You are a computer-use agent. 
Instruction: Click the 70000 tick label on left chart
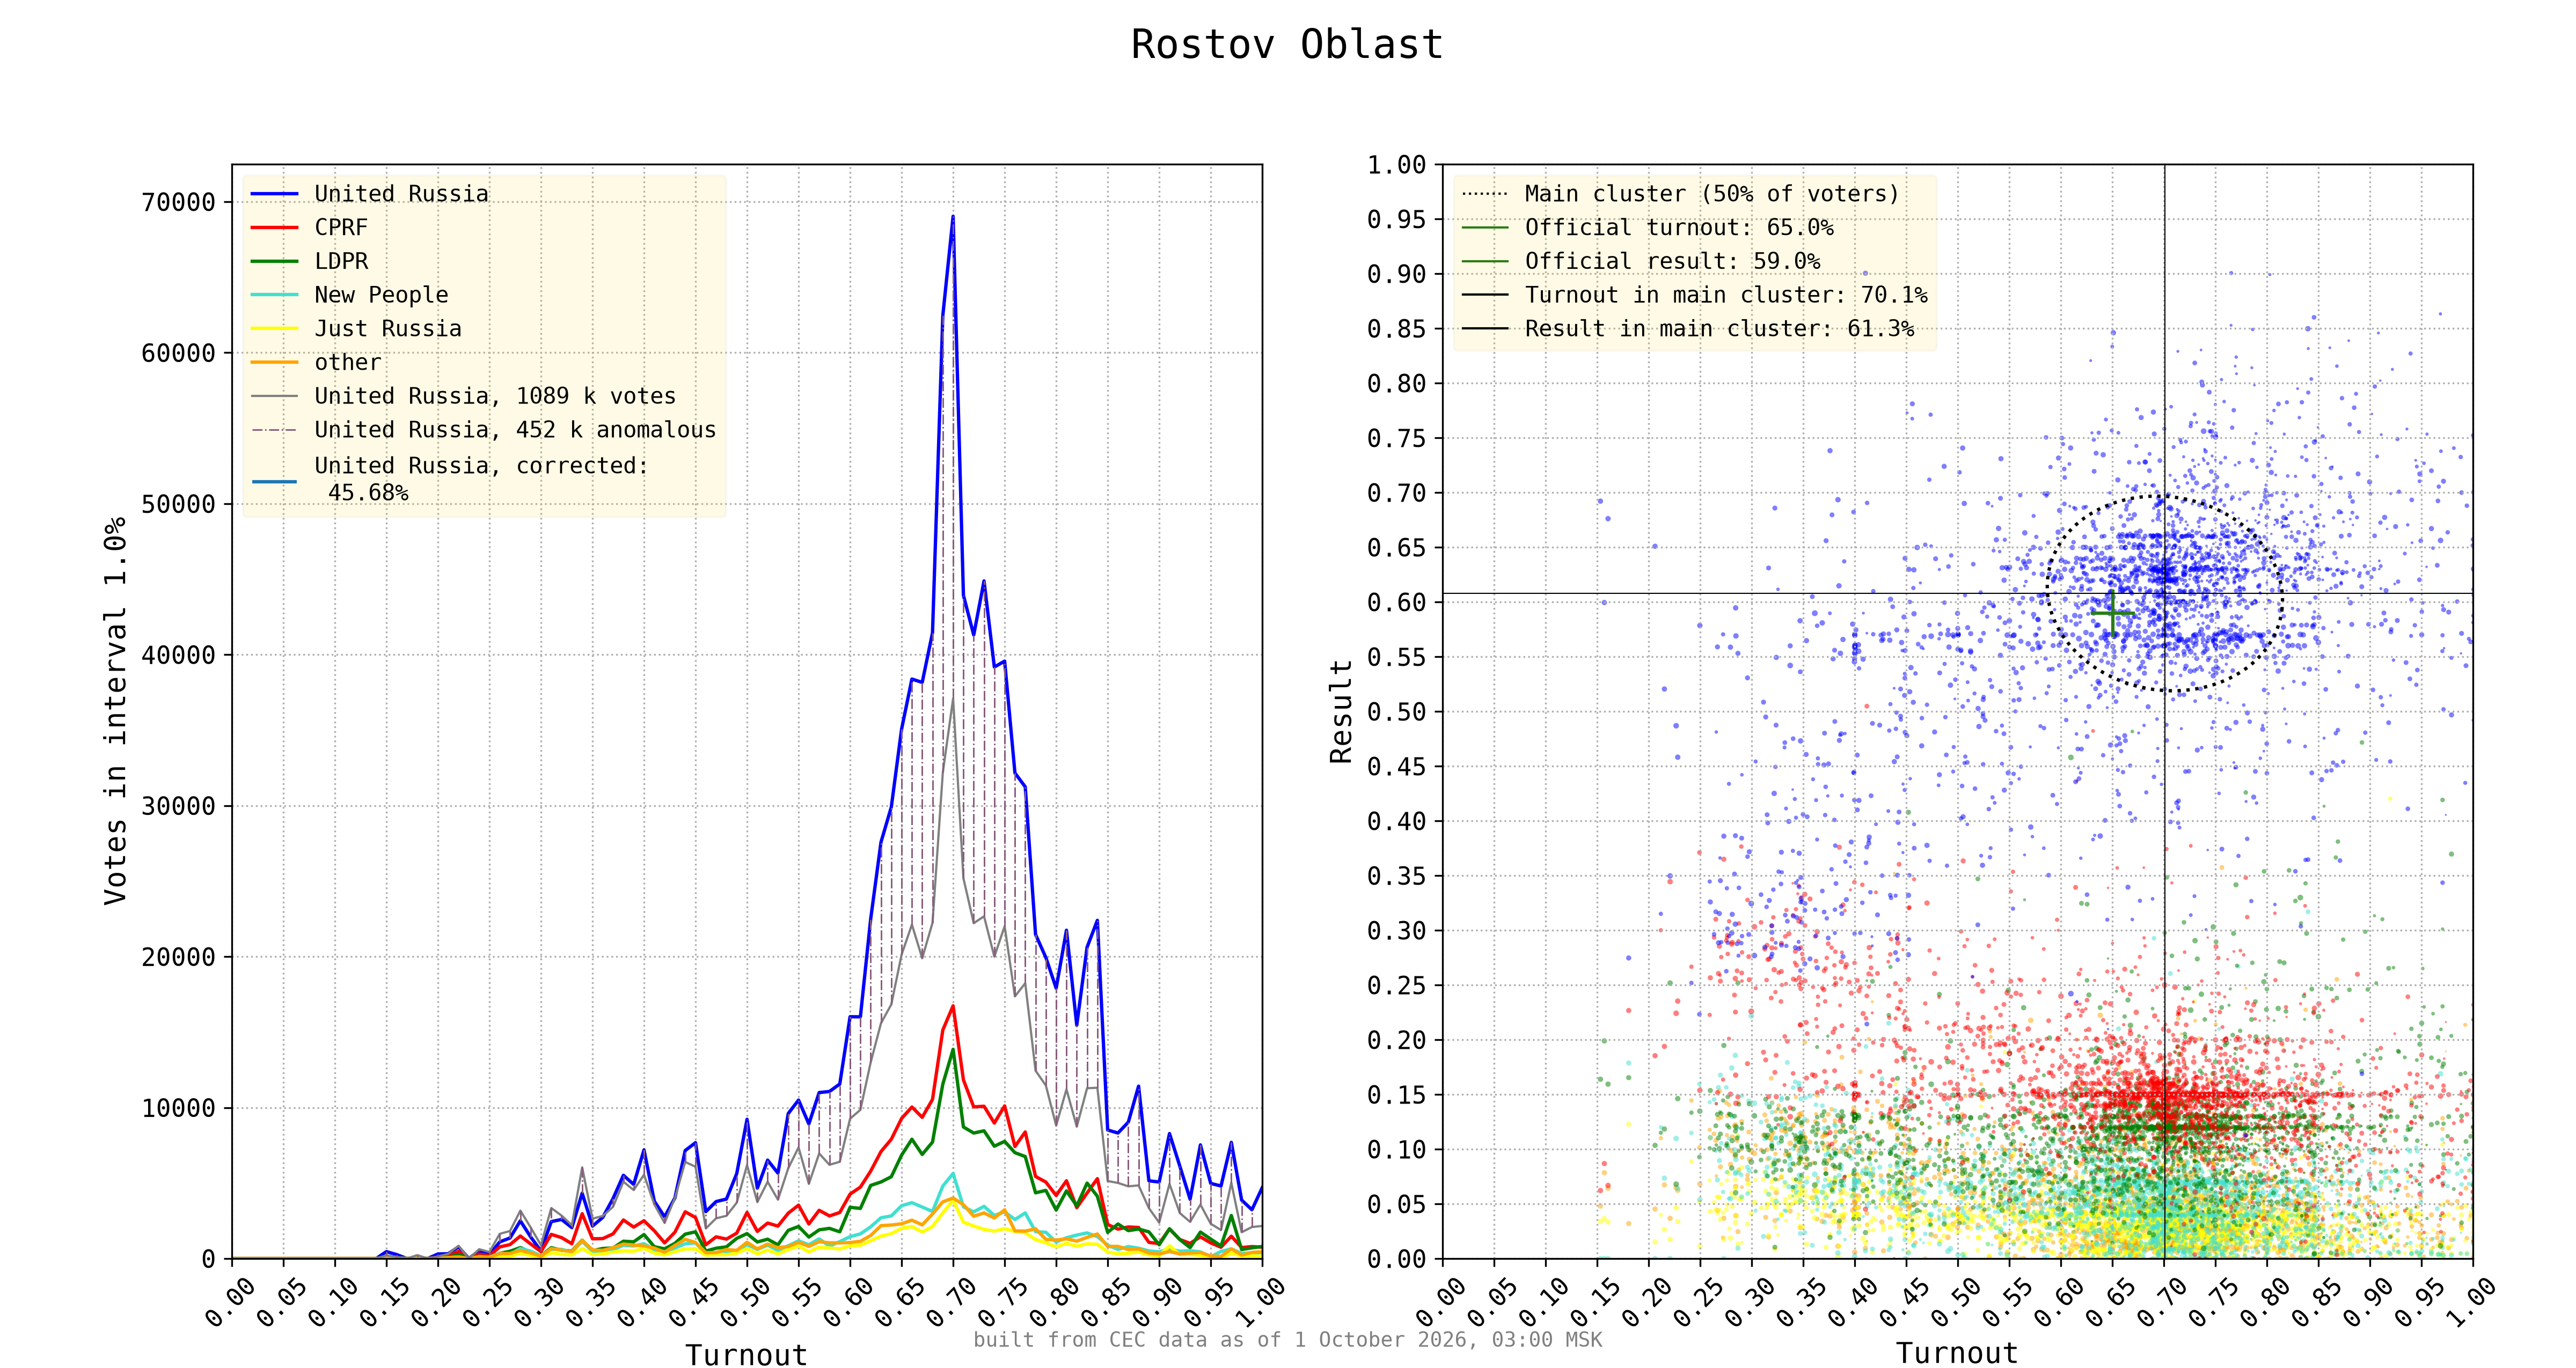pos(178,203)
